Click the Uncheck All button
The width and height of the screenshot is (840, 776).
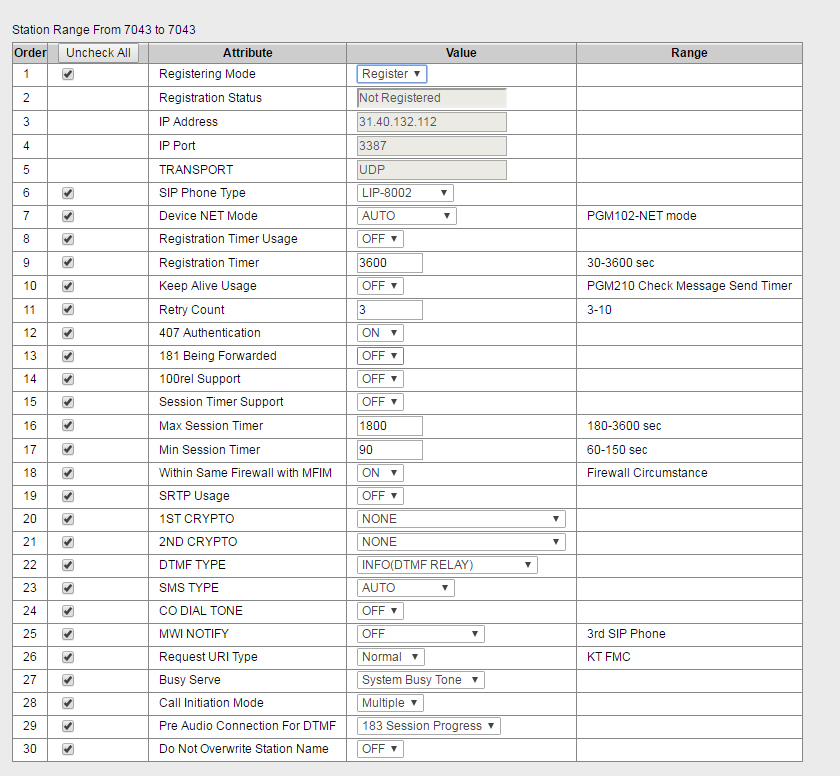click(x=98, y=53)
